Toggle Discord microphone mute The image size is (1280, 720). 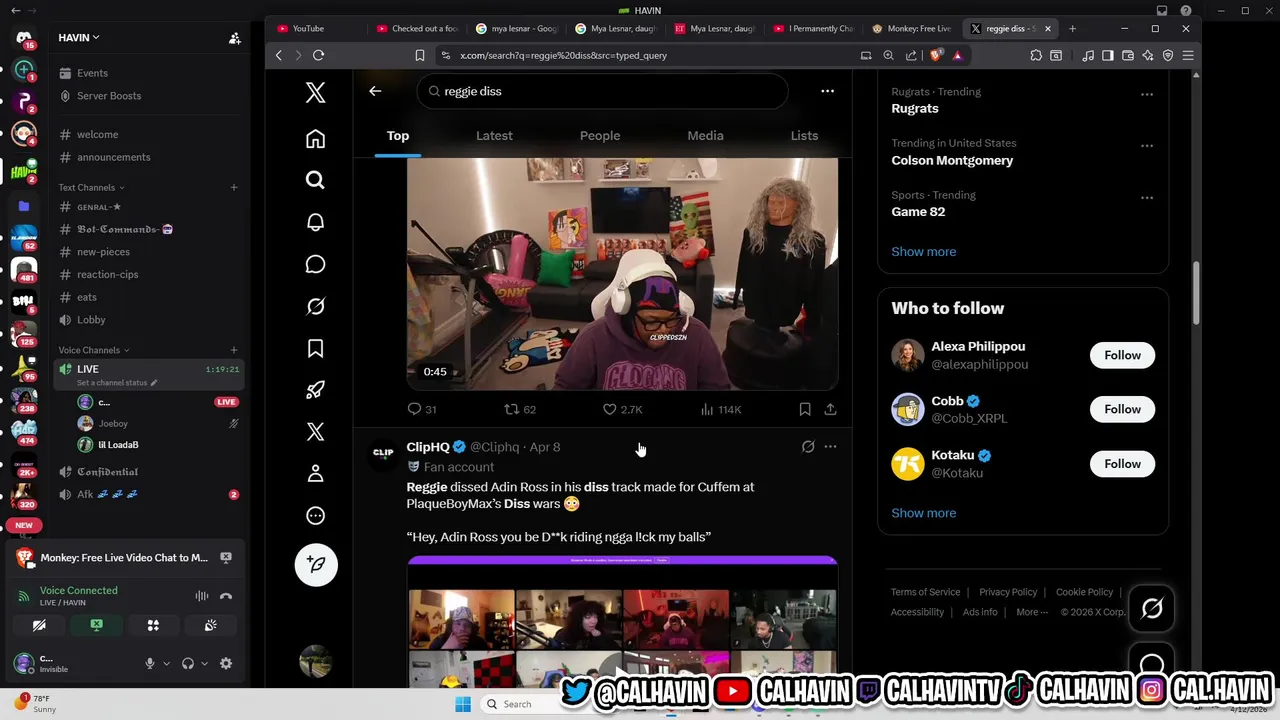(x=150, y=663)
